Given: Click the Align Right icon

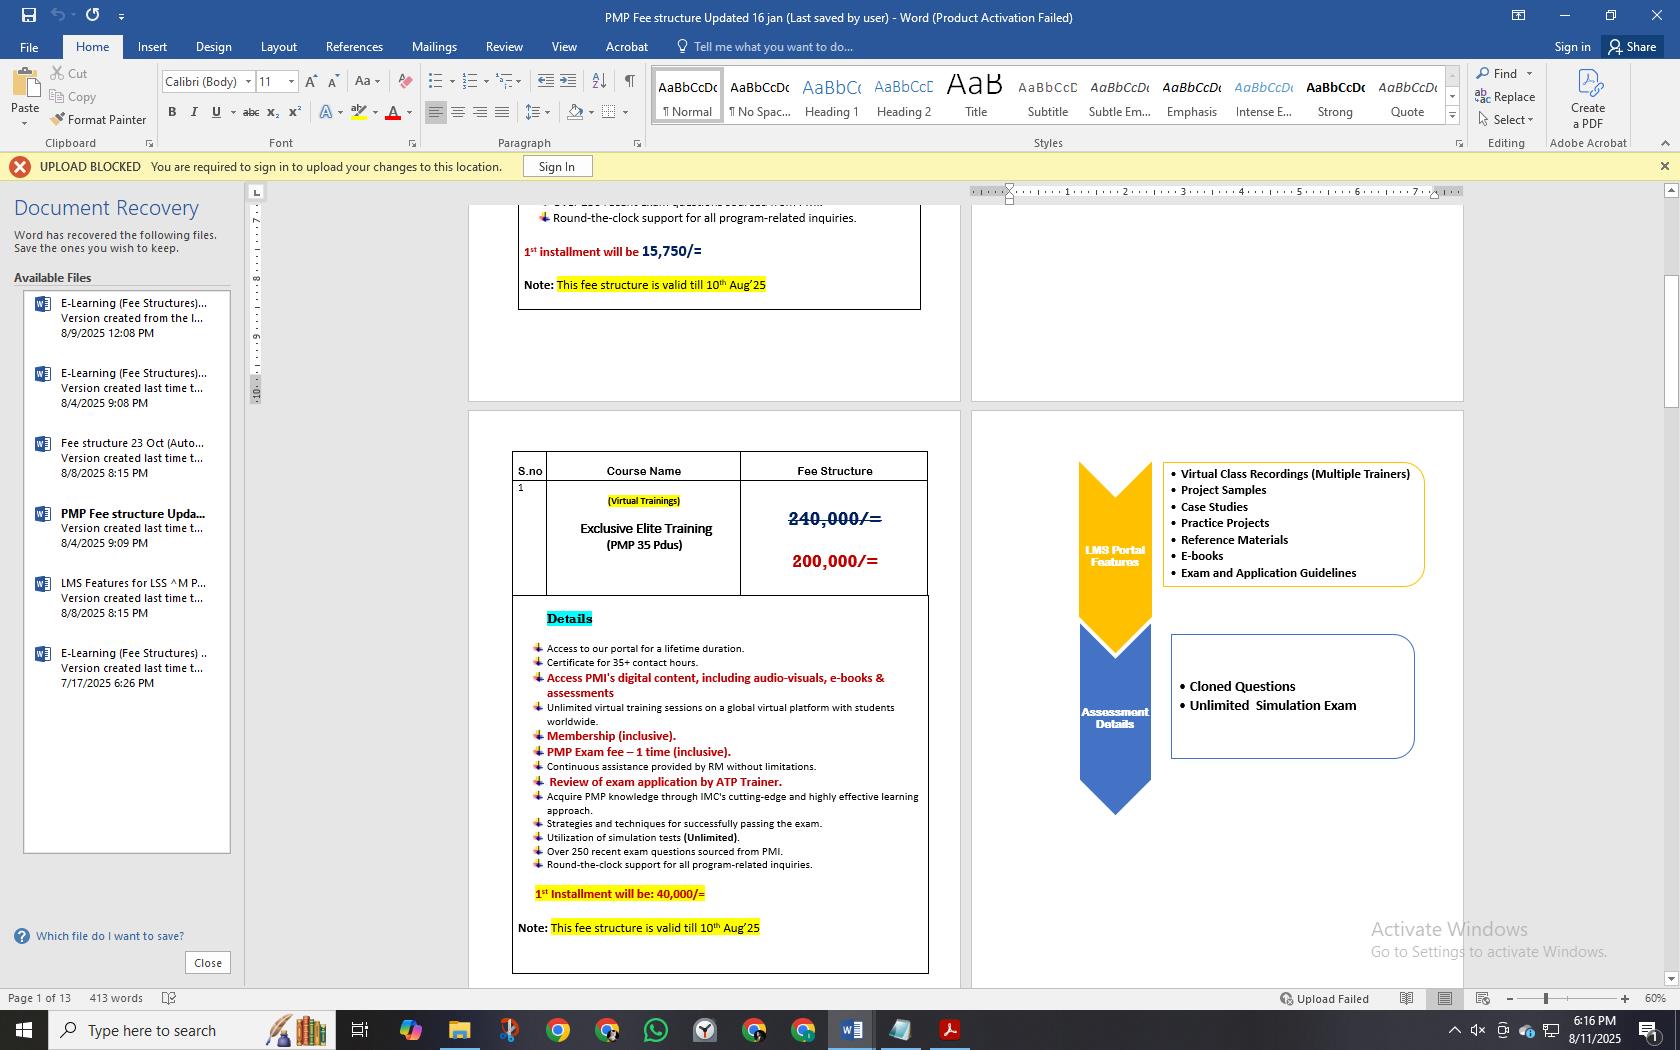Looking at the screenshot, I should (480, 113).
